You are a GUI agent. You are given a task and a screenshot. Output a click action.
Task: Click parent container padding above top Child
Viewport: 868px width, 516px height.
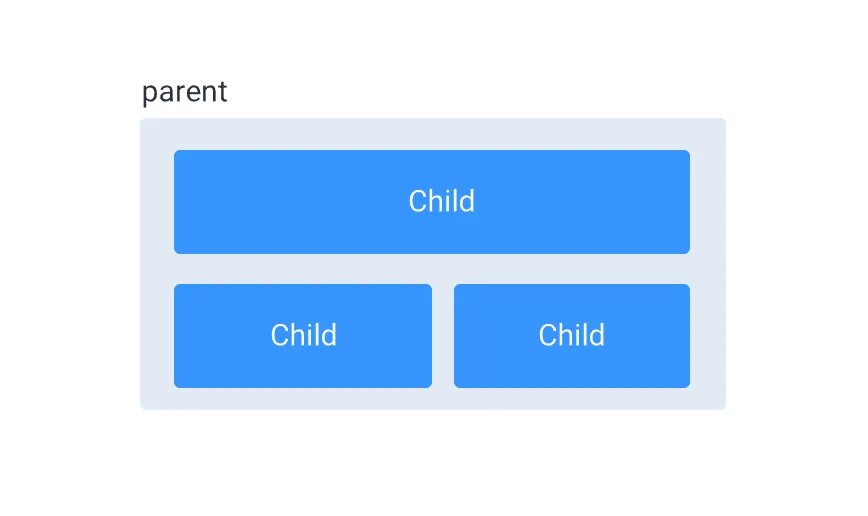click(x=432, y=134)
